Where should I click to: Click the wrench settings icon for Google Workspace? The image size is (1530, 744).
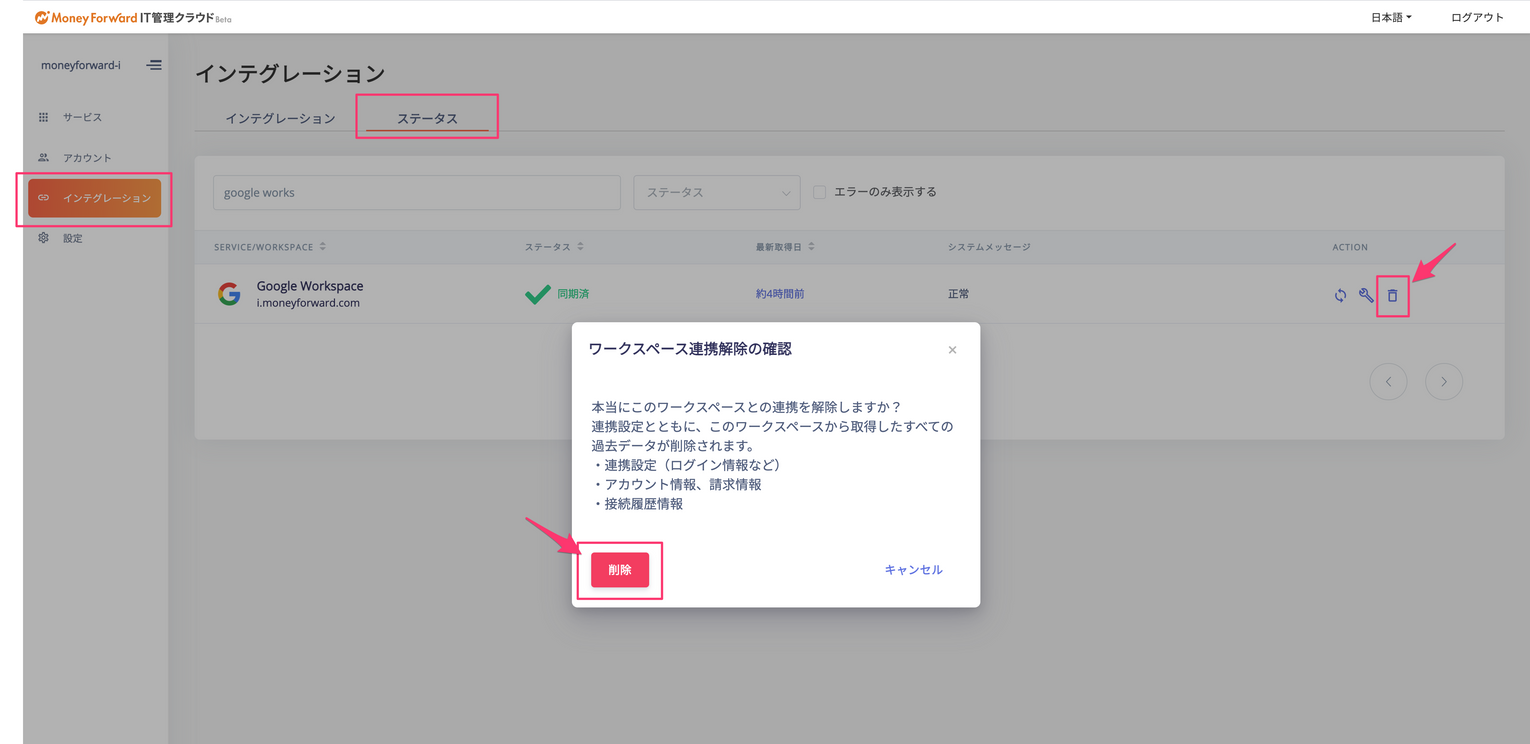1366,295
